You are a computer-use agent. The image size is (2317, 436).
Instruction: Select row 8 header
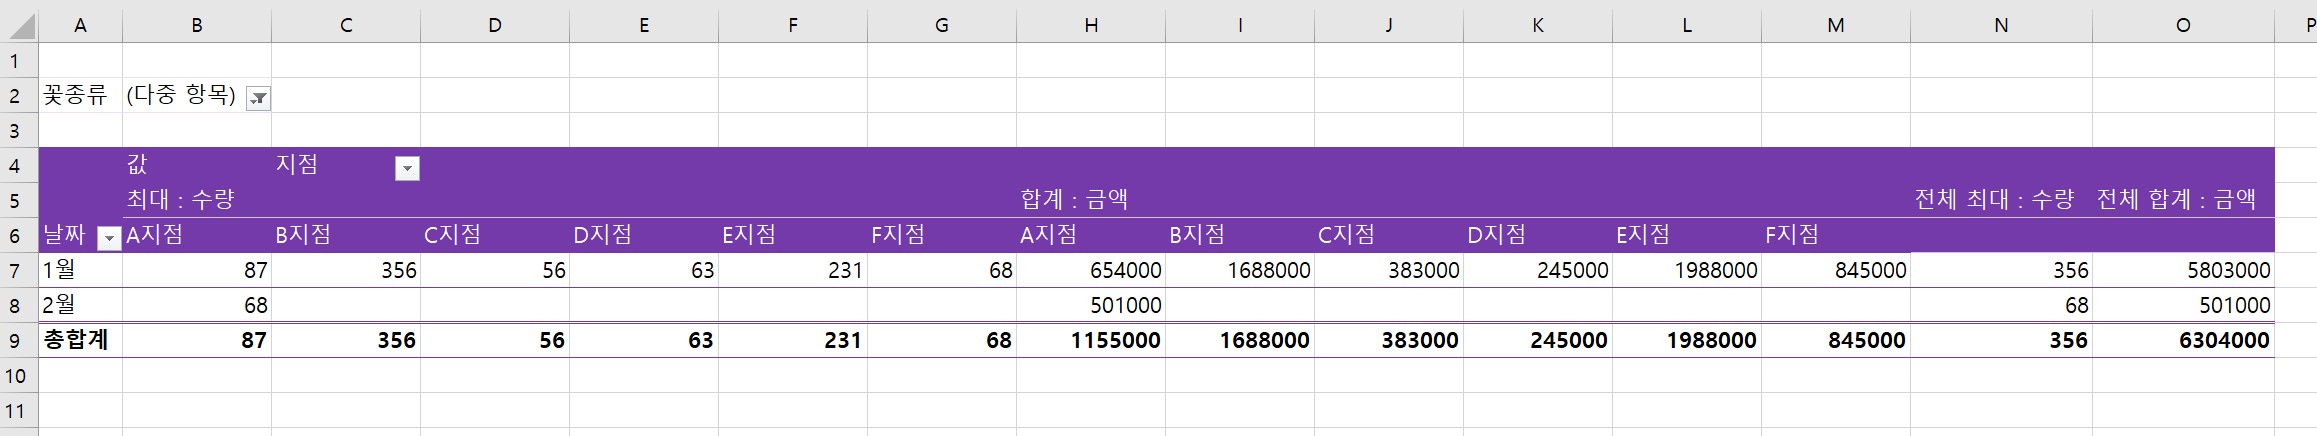click(x=18, y=305)
